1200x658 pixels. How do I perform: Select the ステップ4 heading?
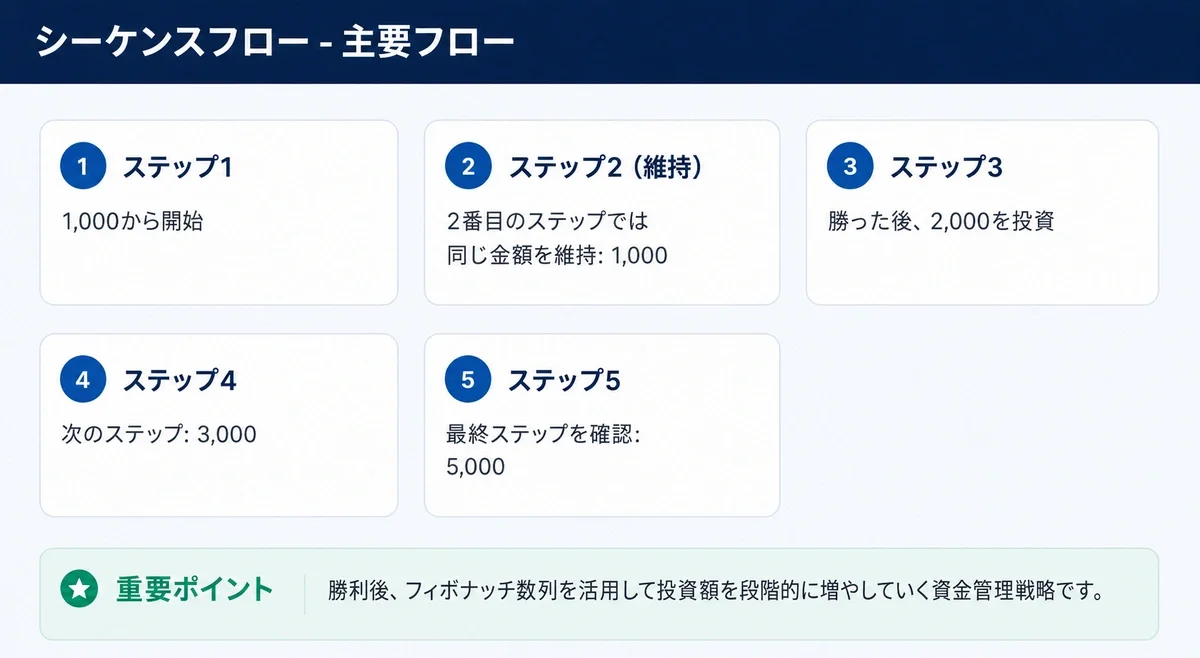pos(179,380)
